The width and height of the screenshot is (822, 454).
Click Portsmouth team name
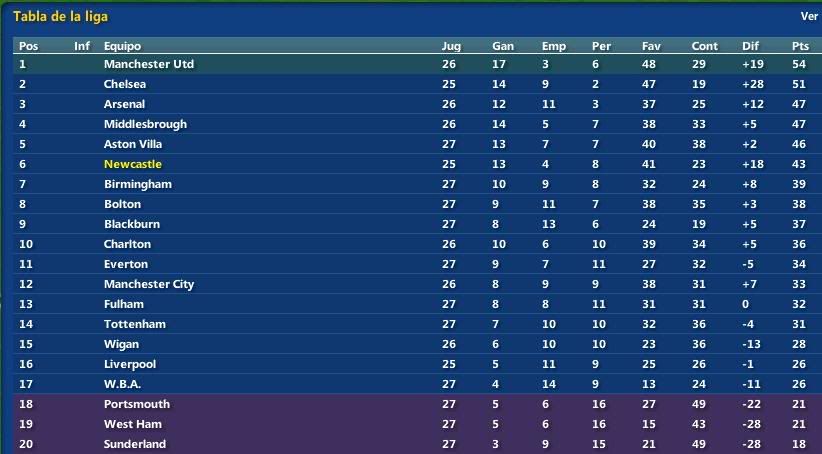(x=137, y=404)
